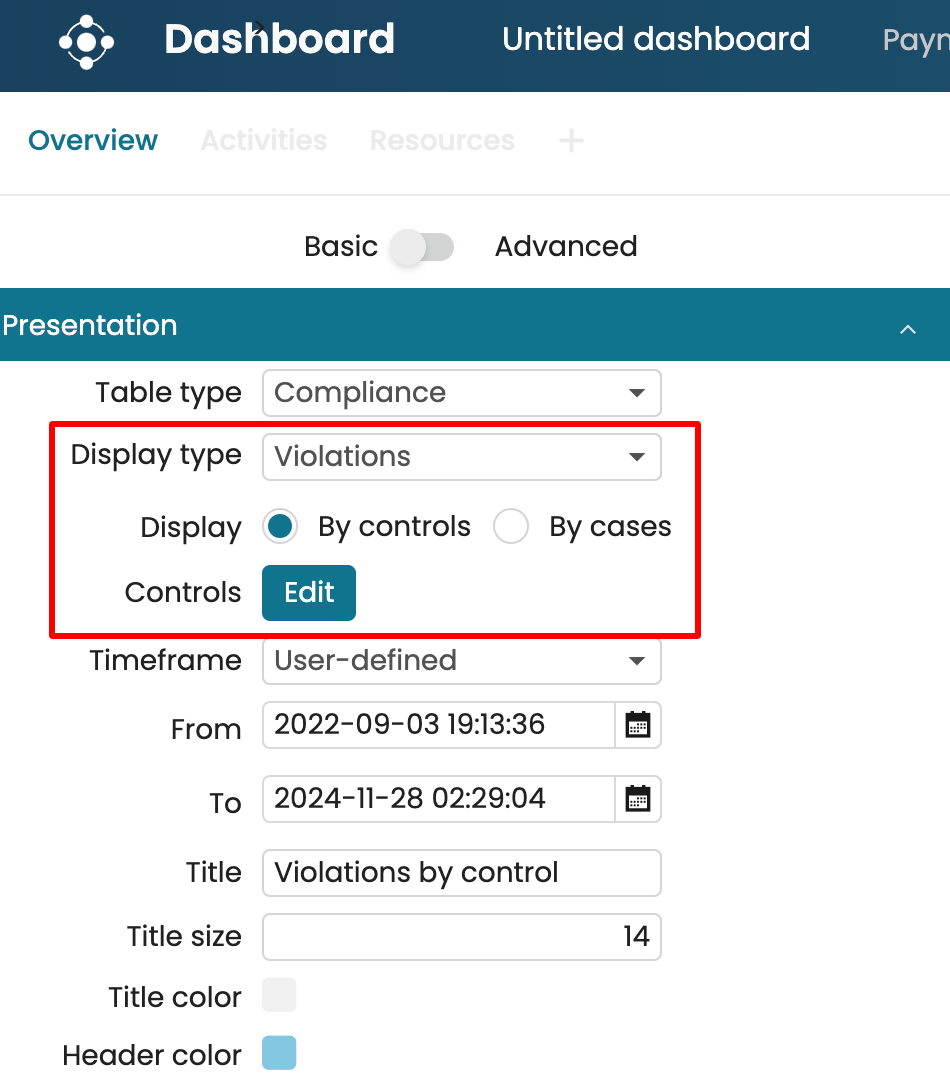Click the Edit controls button

[308, 593]
